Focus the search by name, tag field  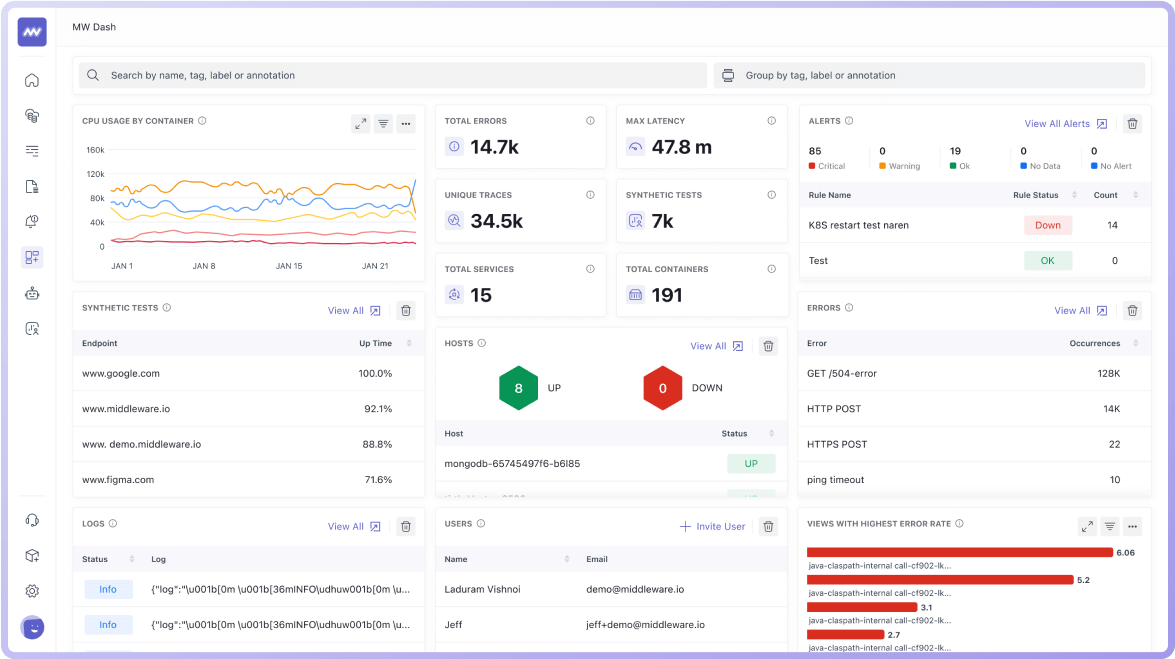tap(393, 75)
